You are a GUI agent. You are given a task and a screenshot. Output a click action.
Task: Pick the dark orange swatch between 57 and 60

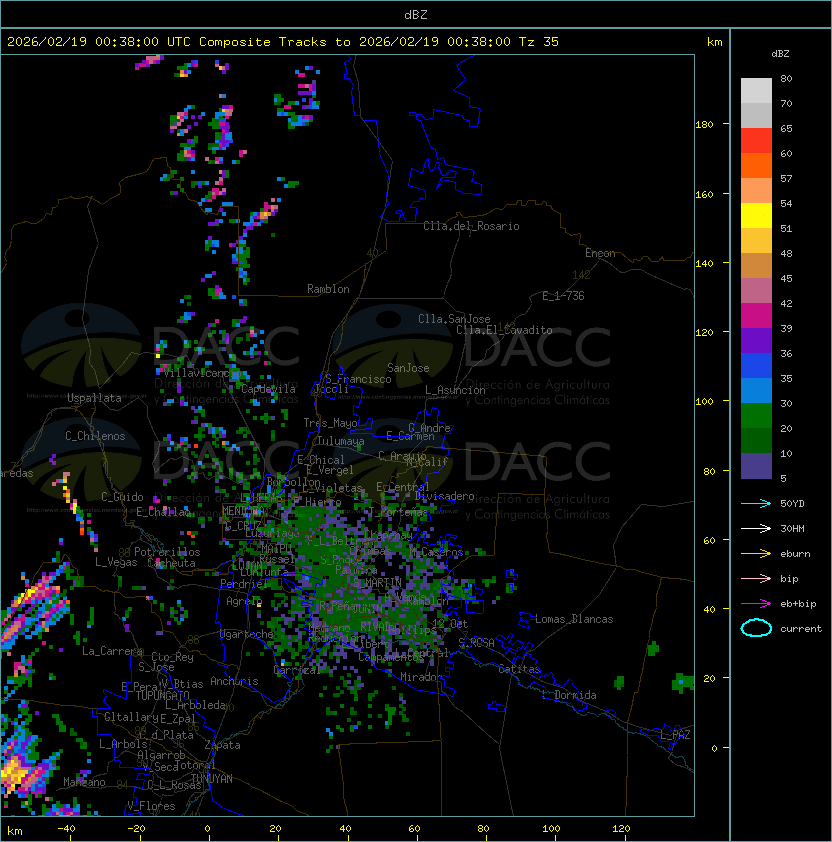(756, 166)
